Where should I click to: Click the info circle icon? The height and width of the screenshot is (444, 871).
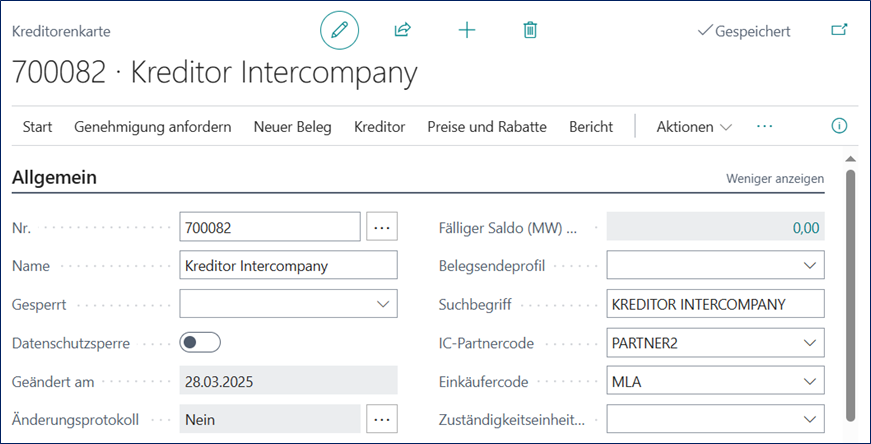[839, 126]
